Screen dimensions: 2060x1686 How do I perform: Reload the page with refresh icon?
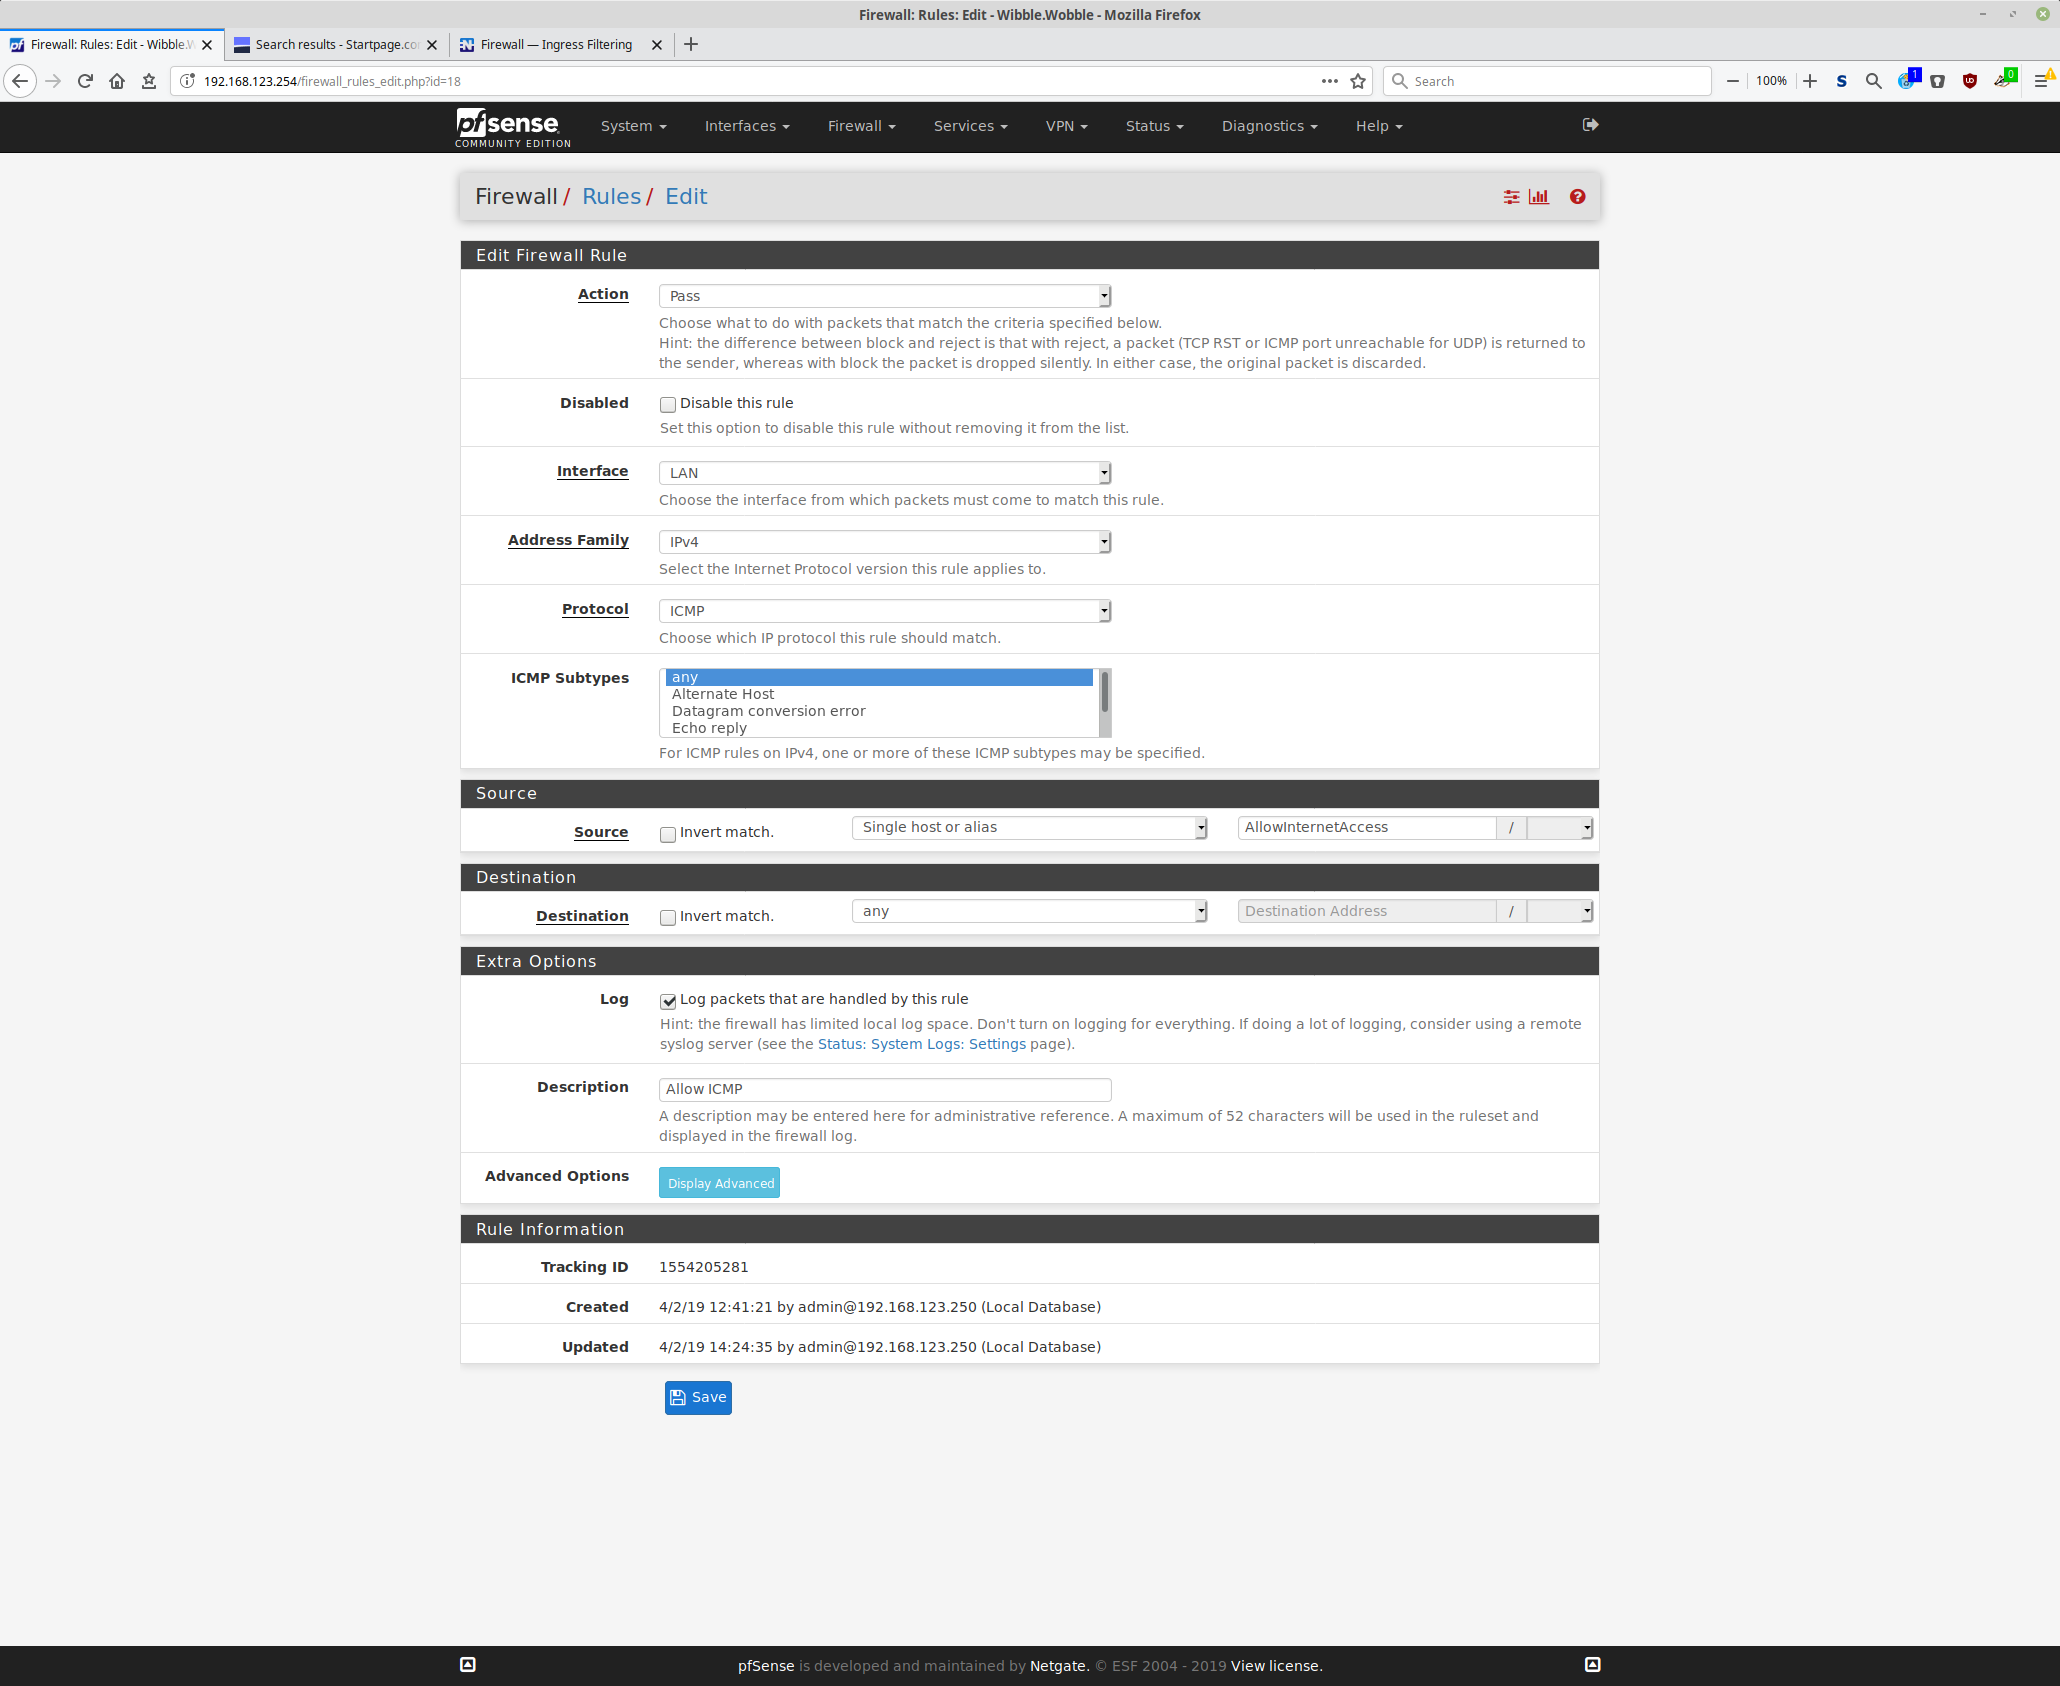coord(85,81)
